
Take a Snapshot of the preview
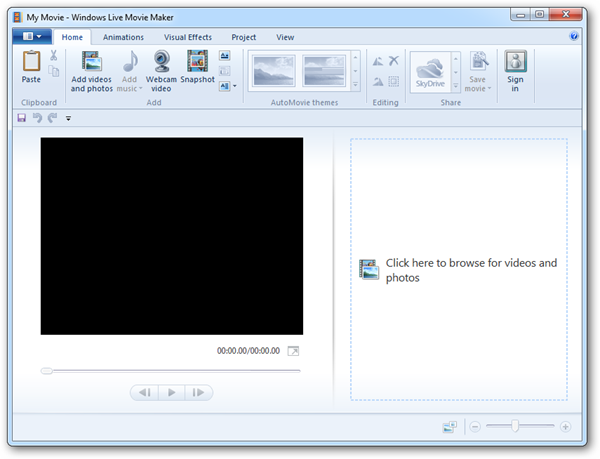(x=197, y=62)
